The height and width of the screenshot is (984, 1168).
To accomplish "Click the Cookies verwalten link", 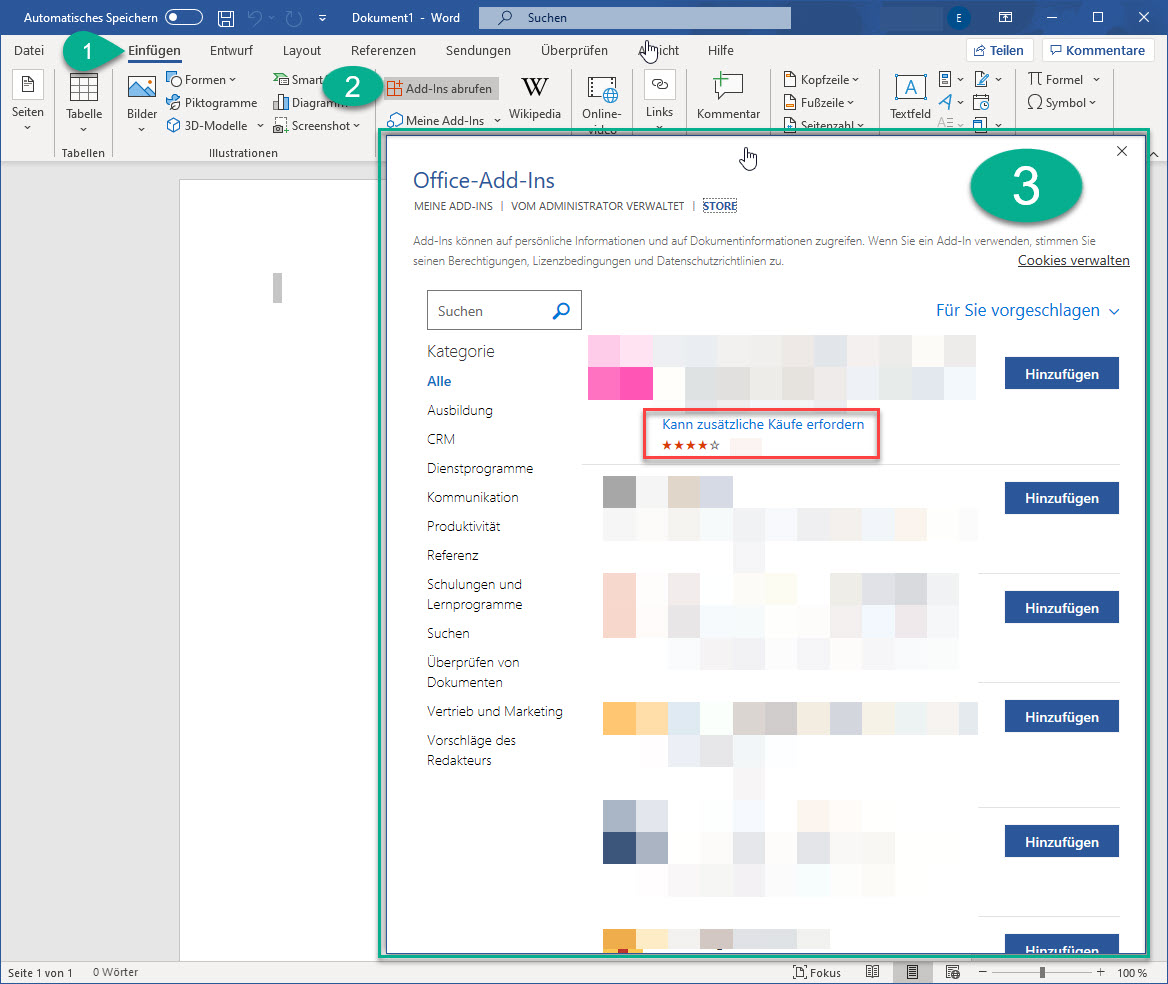I will pos(1073,260).
